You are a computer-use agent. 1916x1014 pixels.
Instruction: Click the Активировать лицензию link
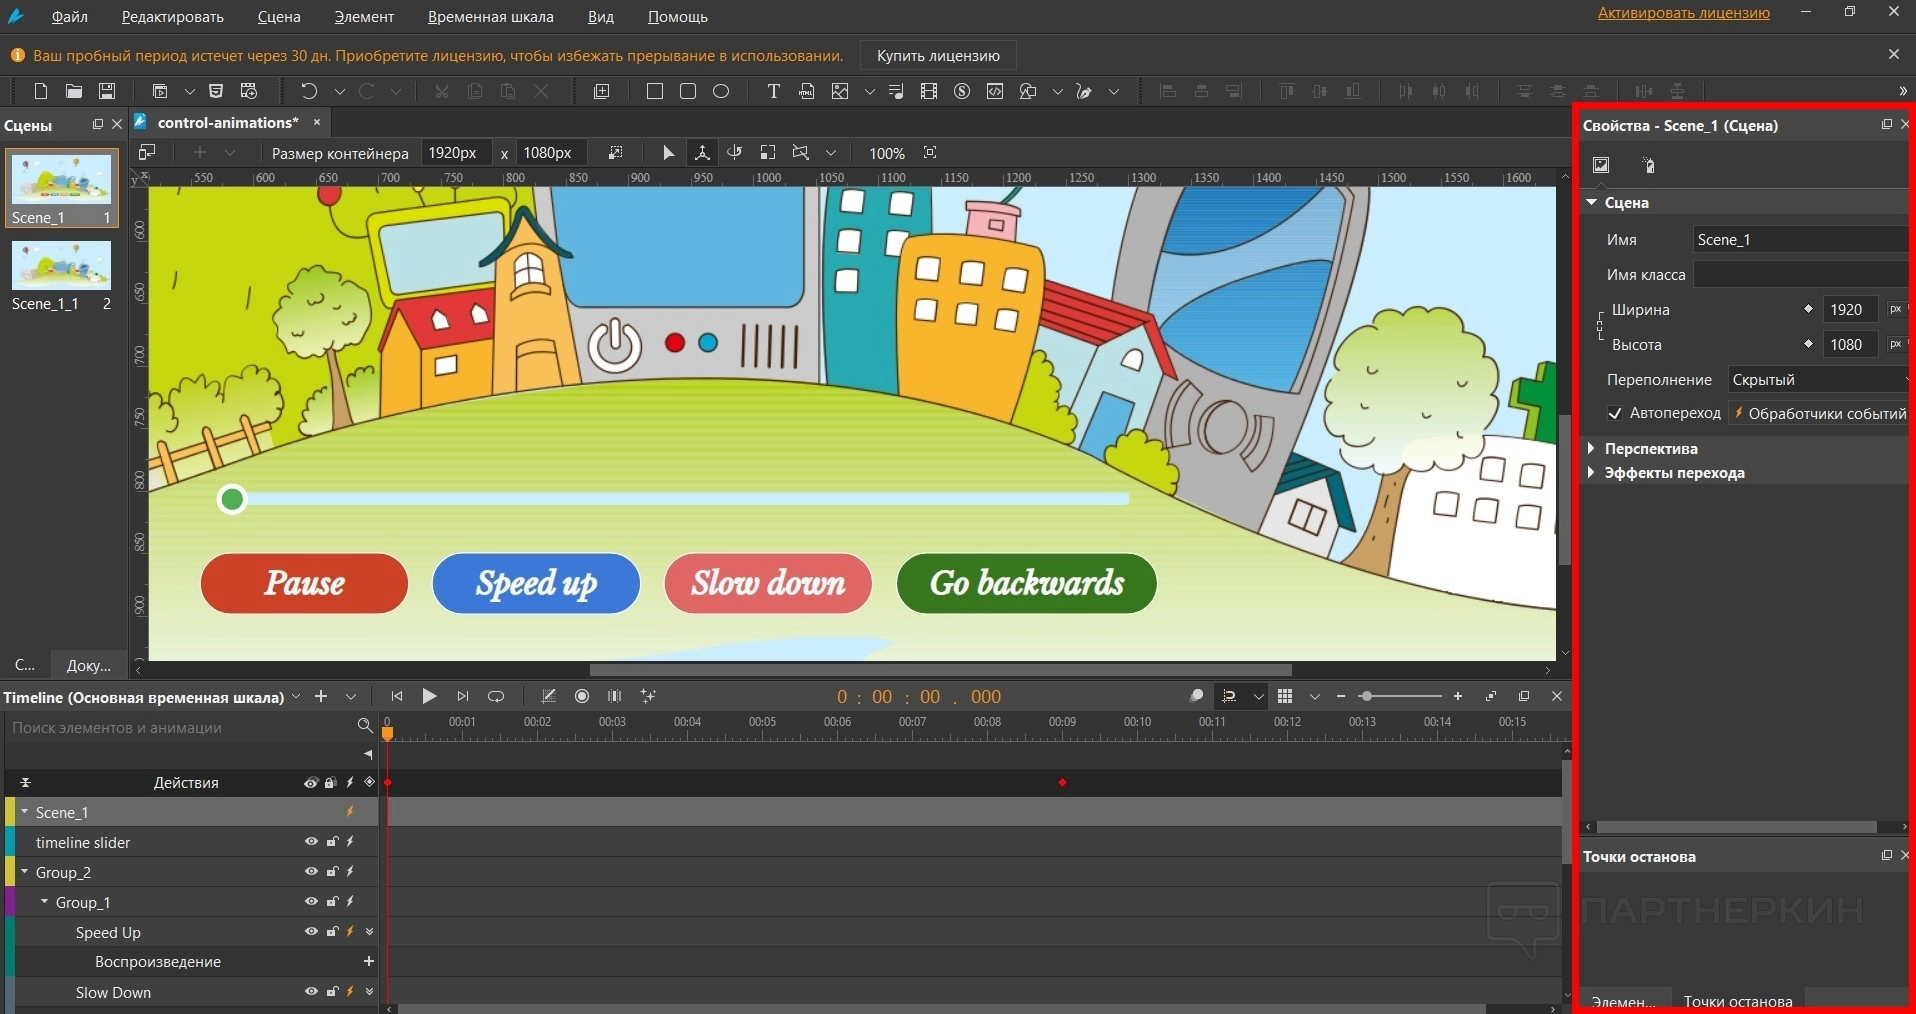[1683, 13]
